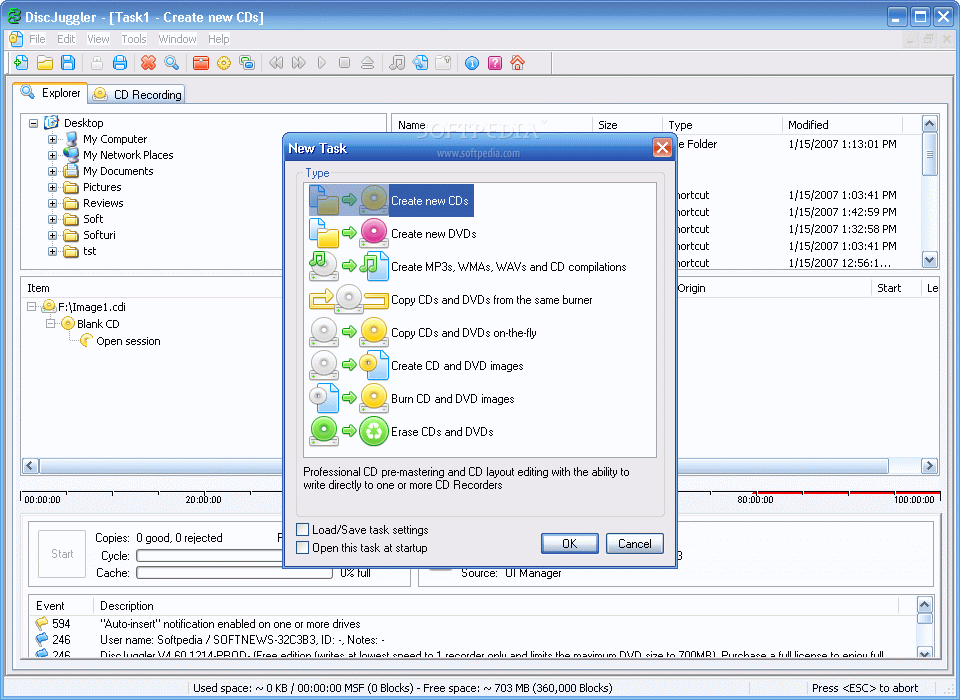Image resolution: width=960 pixels, height=700 pixels.
Task: Click the stop square toolbar button
Action: (x=344, y=62)
